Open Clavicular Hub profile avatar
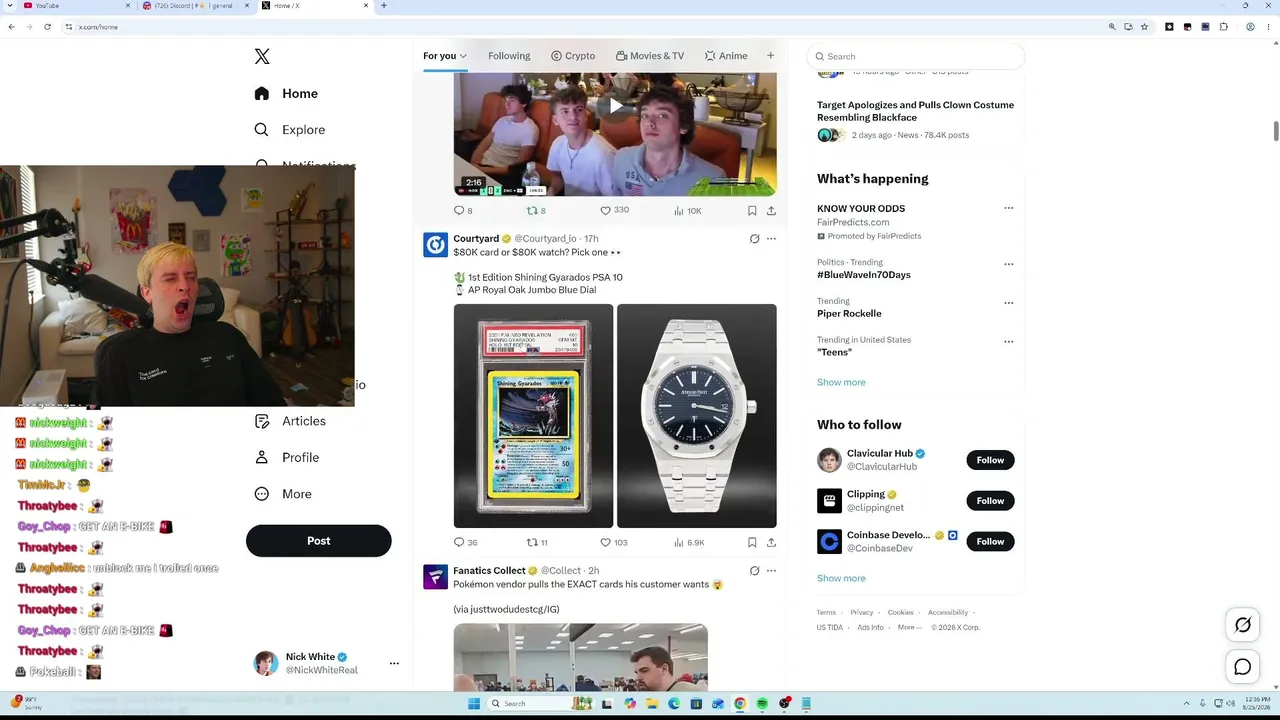Viewport: 1280px width, 720px height. [829, 460]
